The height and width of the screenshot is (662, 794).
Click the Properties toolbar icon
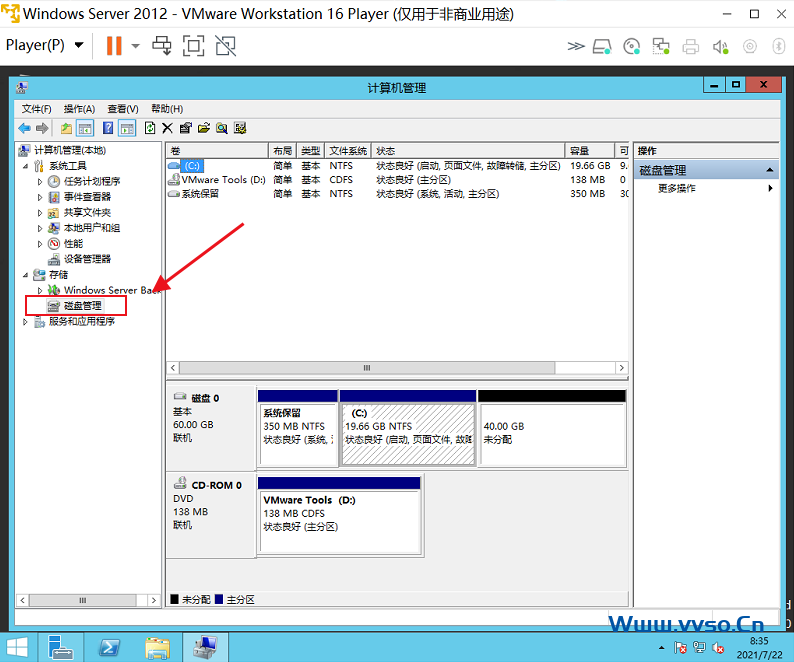[186, 128]
